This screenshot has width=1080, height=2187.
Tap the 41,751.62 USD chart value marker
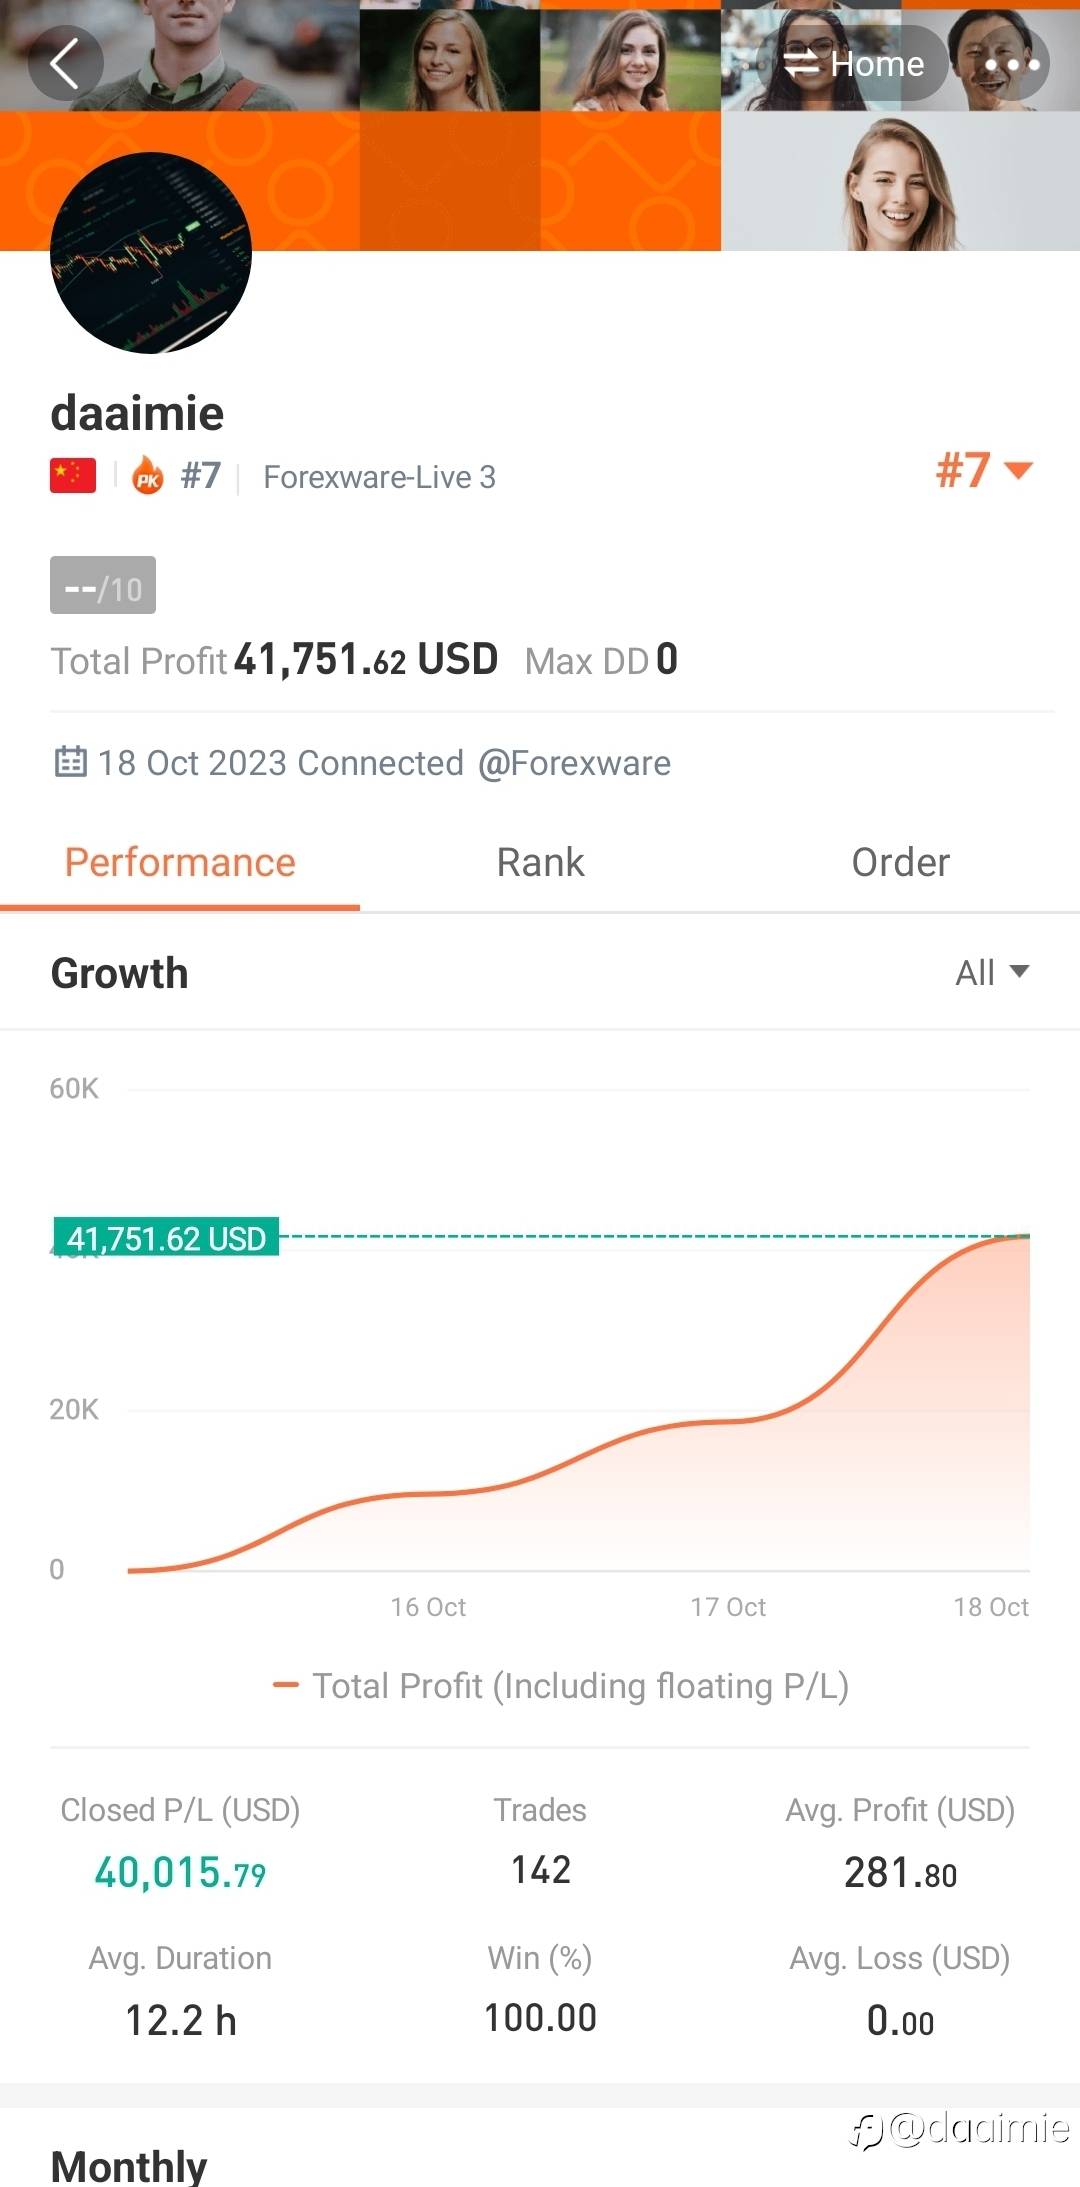coord(166,1238)
